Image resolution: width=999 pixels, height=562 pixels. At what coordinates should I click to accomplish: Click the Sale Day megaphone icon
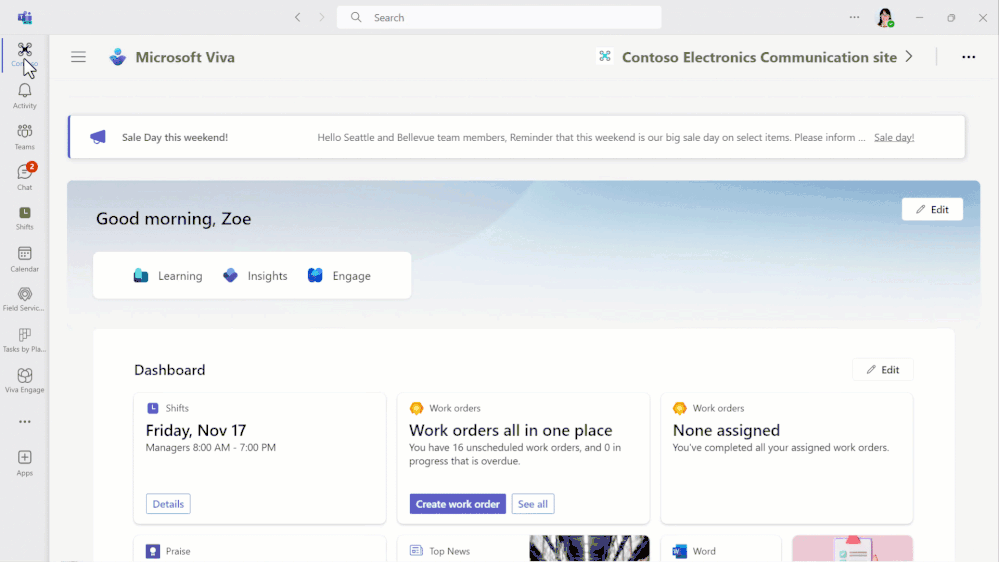click(x=98, y=137)
